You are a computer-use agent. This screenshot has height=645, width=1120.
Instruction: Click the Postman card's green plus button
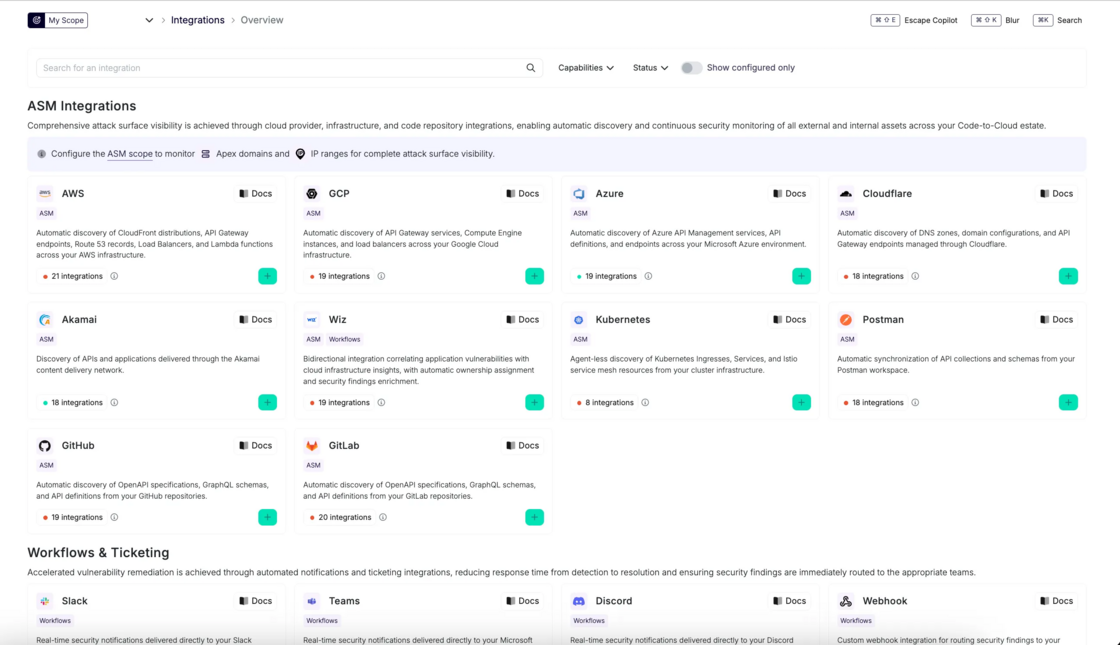(1069, 403)
